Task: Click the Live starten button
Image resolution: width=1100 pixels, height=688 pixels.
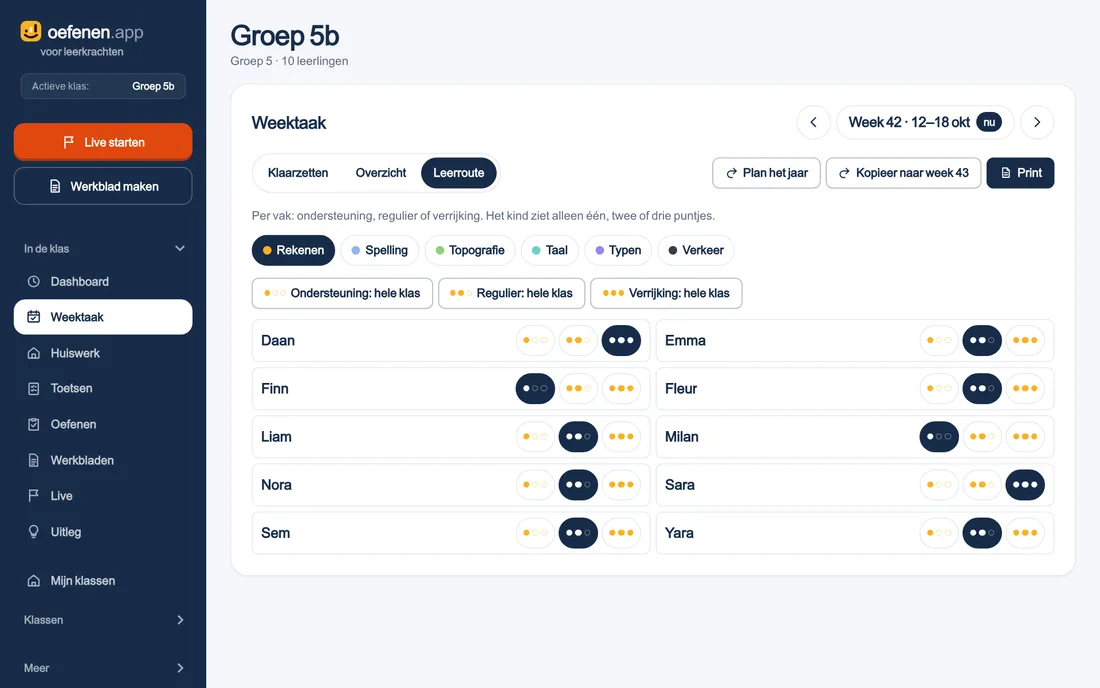Action: click(103, 142)
